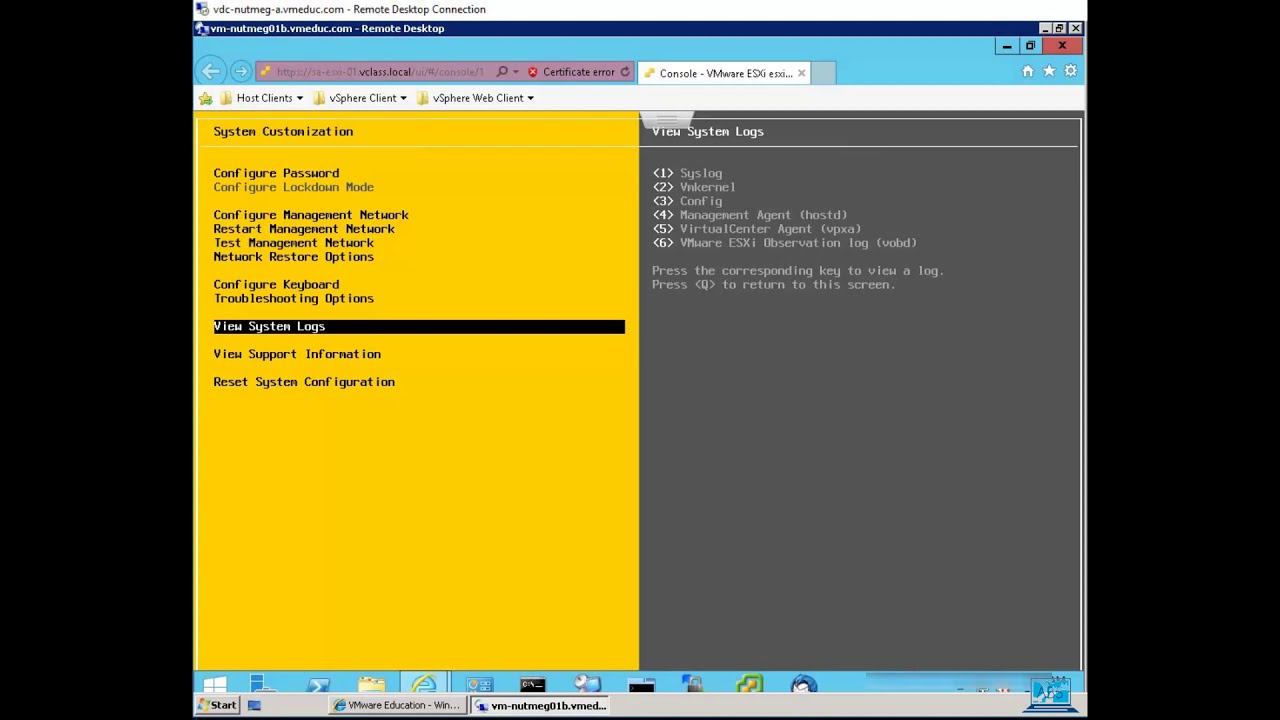Image resolution: width=1280 pixels, height=720 pixels.
Task: Select Configure Management Network
Action: point(311,215)
